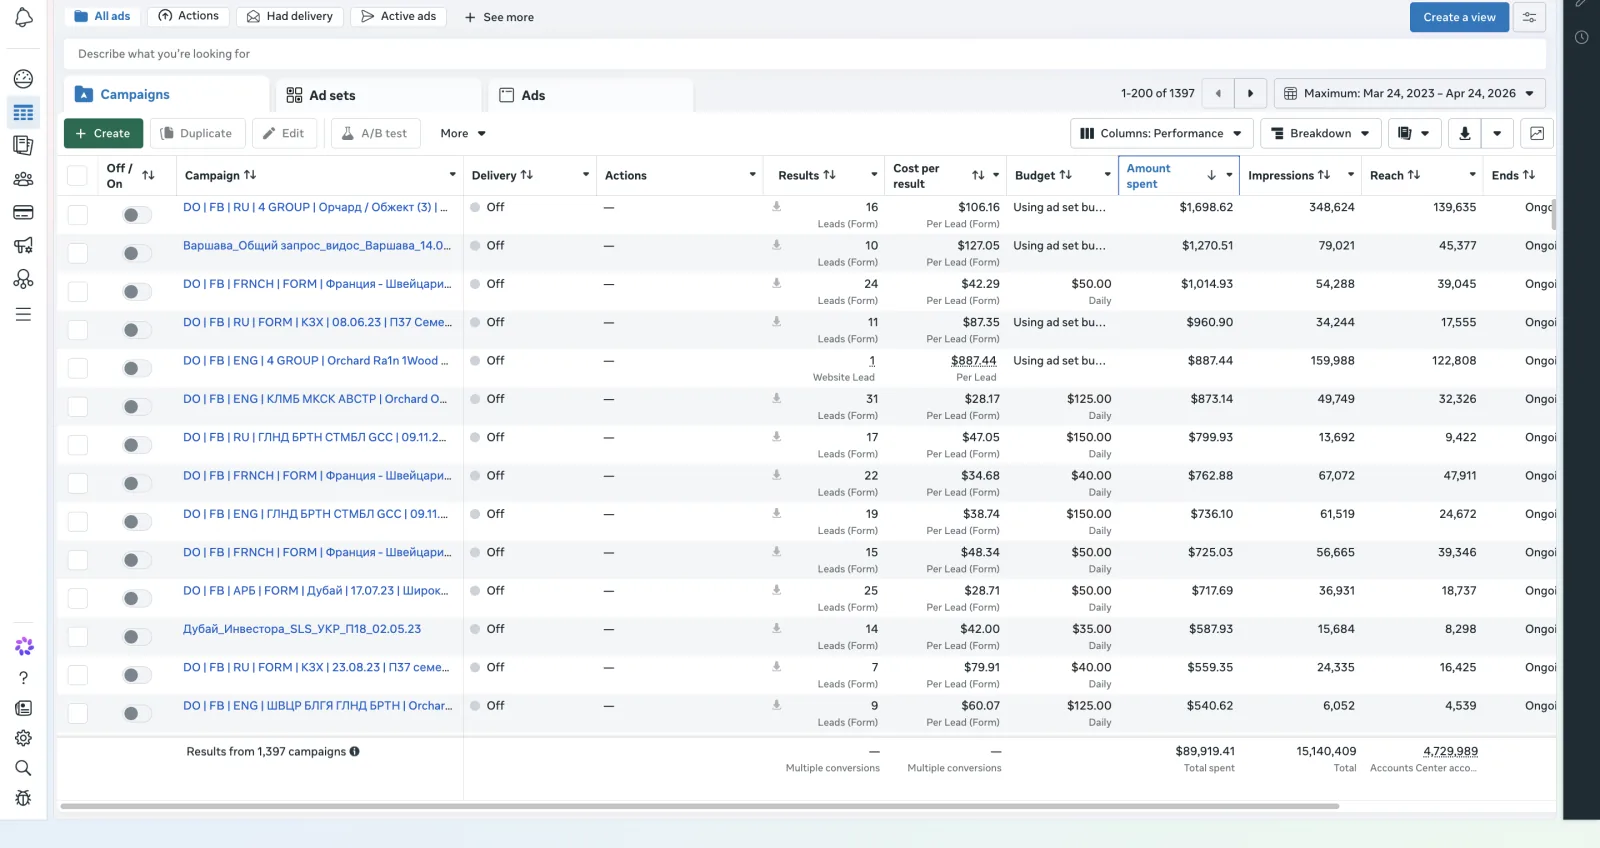Viewport: 1600px width, 848px height.
Task: Select the Active ads filter
Action: [x=398, y=17]
